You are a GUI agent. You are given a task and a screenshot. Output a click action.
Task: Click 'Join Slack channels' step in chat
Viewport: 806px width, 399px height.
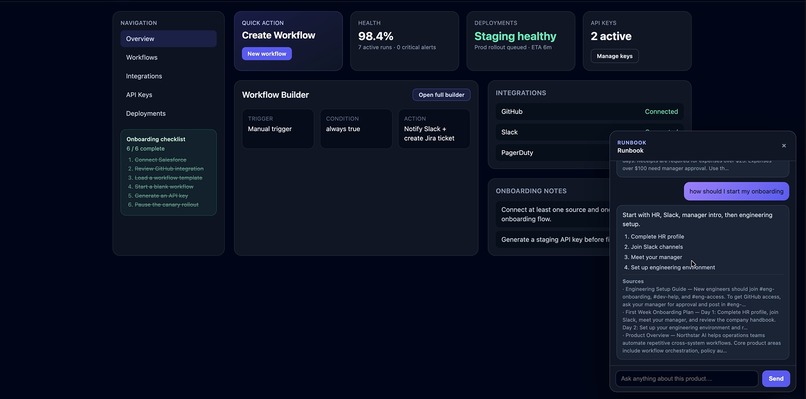pyautogui.click(x=656, y=247)
